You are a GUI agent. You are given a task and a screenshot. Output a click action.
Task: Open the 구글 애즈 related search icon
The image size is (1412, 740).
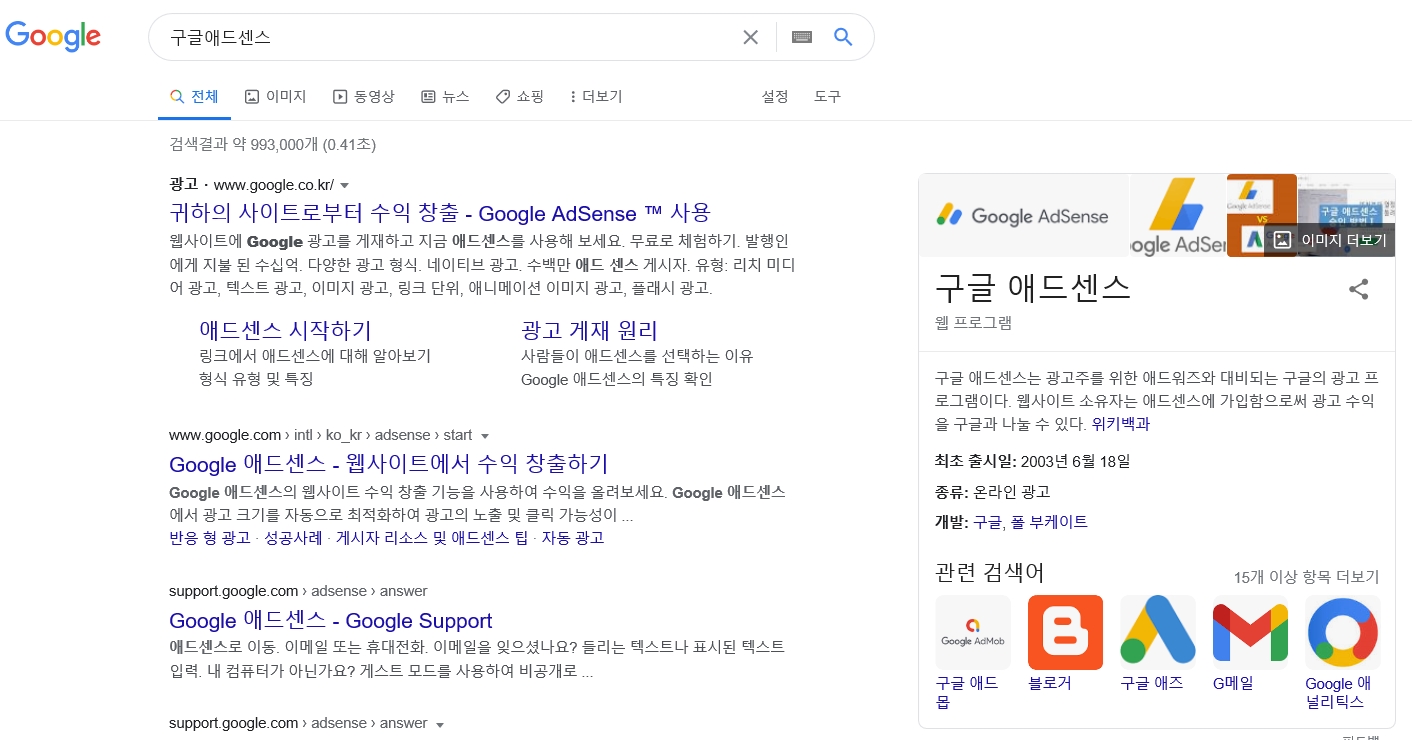click(1158, 632)
